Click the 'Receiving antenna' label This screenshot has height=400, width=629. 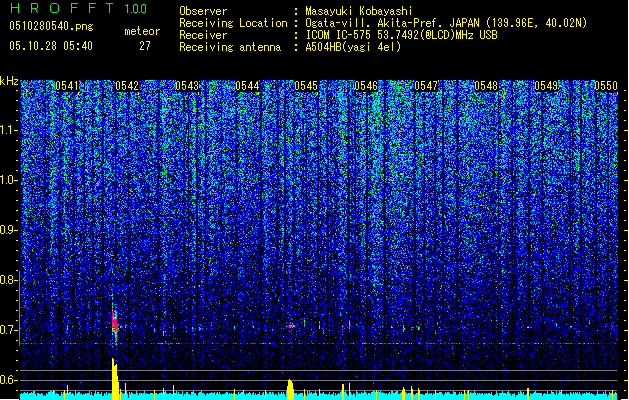tap(230, 47)
